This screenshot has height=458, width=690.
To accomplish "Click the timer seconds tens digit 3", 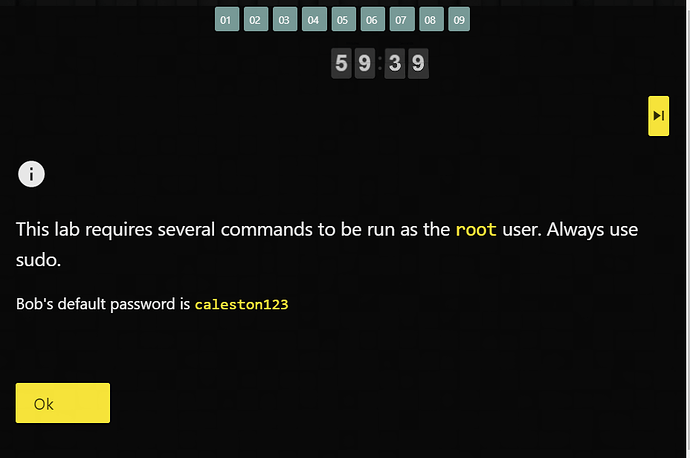I will [x=395, y=64].
